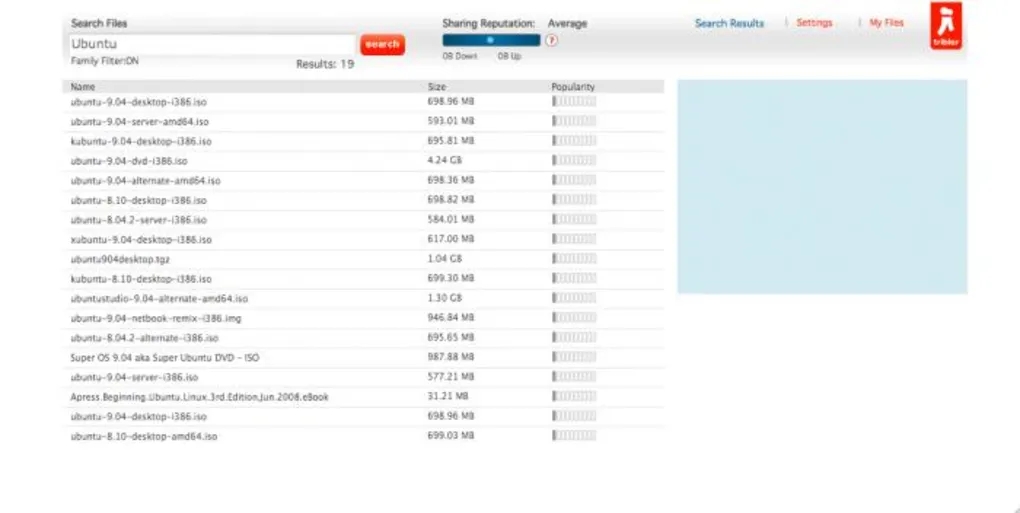Click the red search button

(x=382, y=44)
